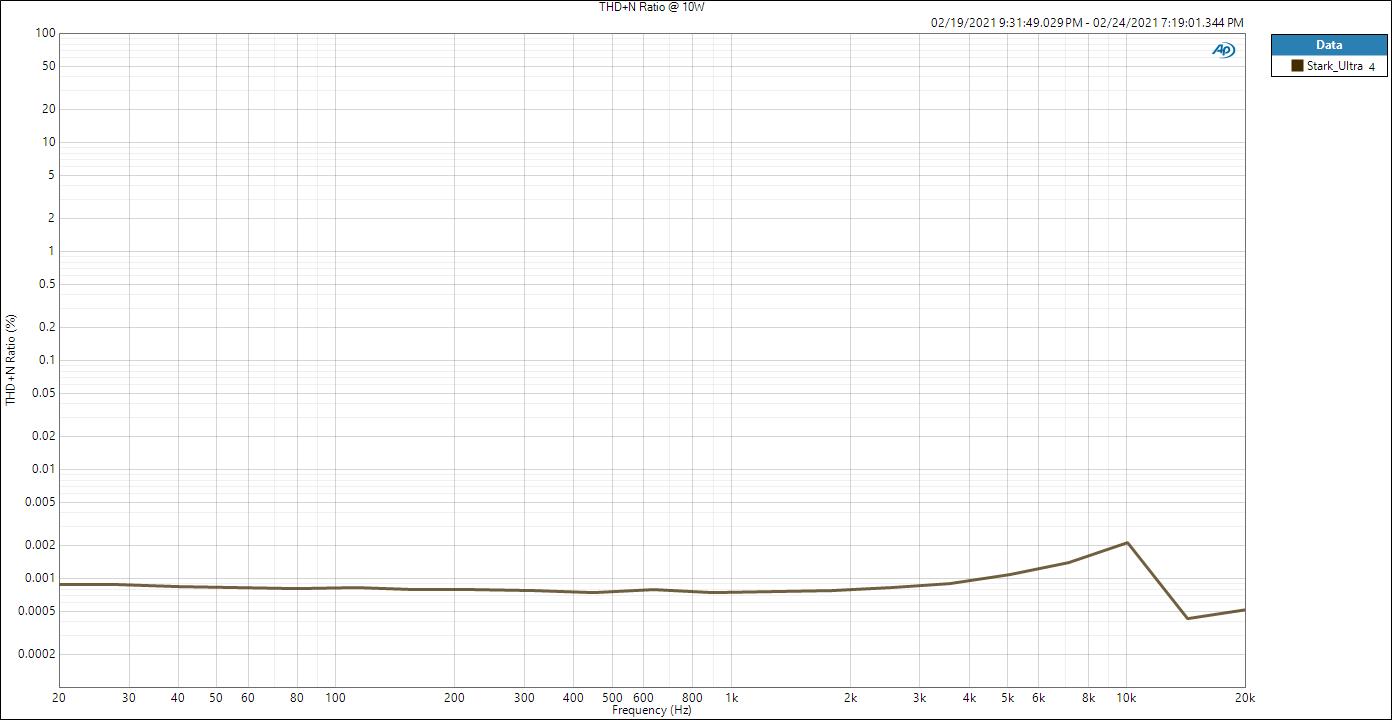Click the 500 frequency tick label

(x=612, y=698)
